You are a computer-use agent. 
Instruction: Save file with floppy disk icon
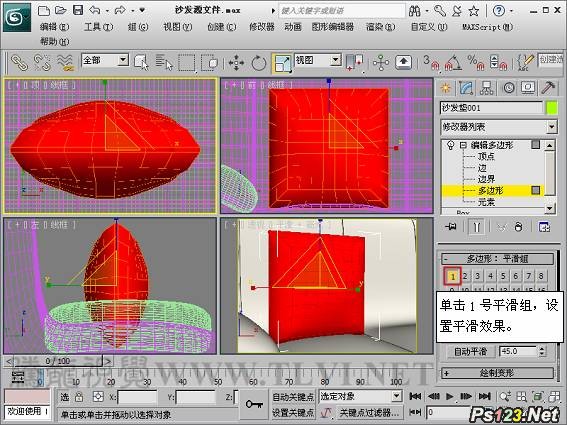78,10
